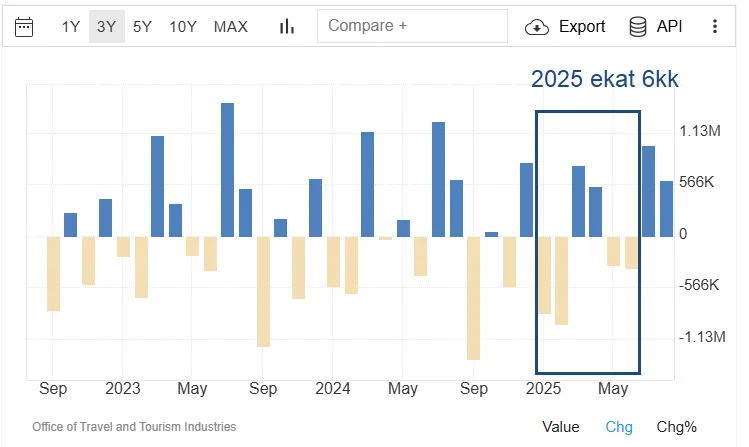Open the bar chart type icon
The image size is (749, 447).
coord(287,27)
